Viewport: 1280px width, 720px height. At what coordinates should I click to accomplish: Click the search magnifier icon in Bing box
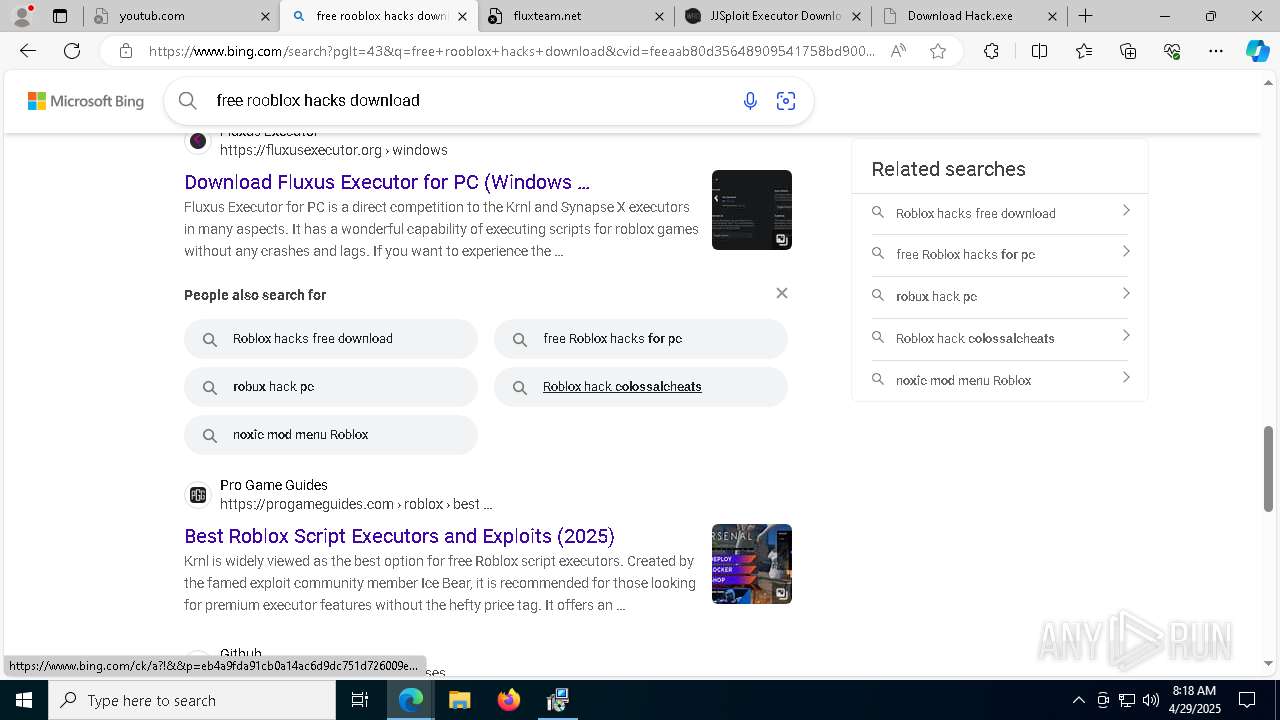(x=187, y=100)
